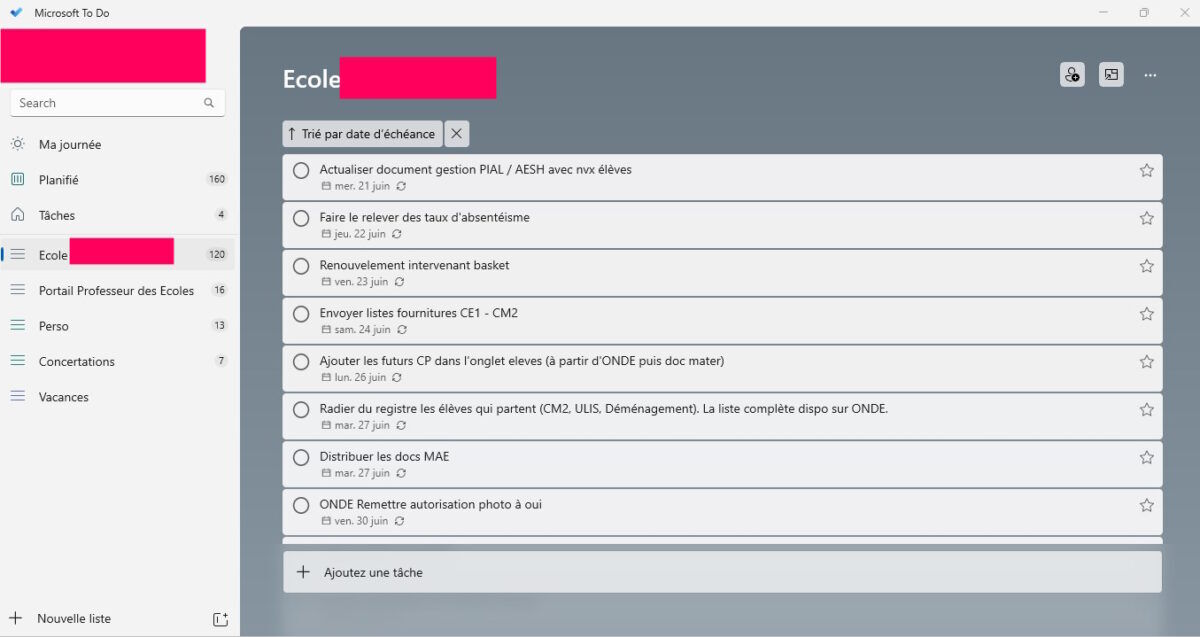This screenshot has width=1200, height=637.
Task: Check off Envoyer listes fournitures CE1 - CM2
Action: click(301, 314)
